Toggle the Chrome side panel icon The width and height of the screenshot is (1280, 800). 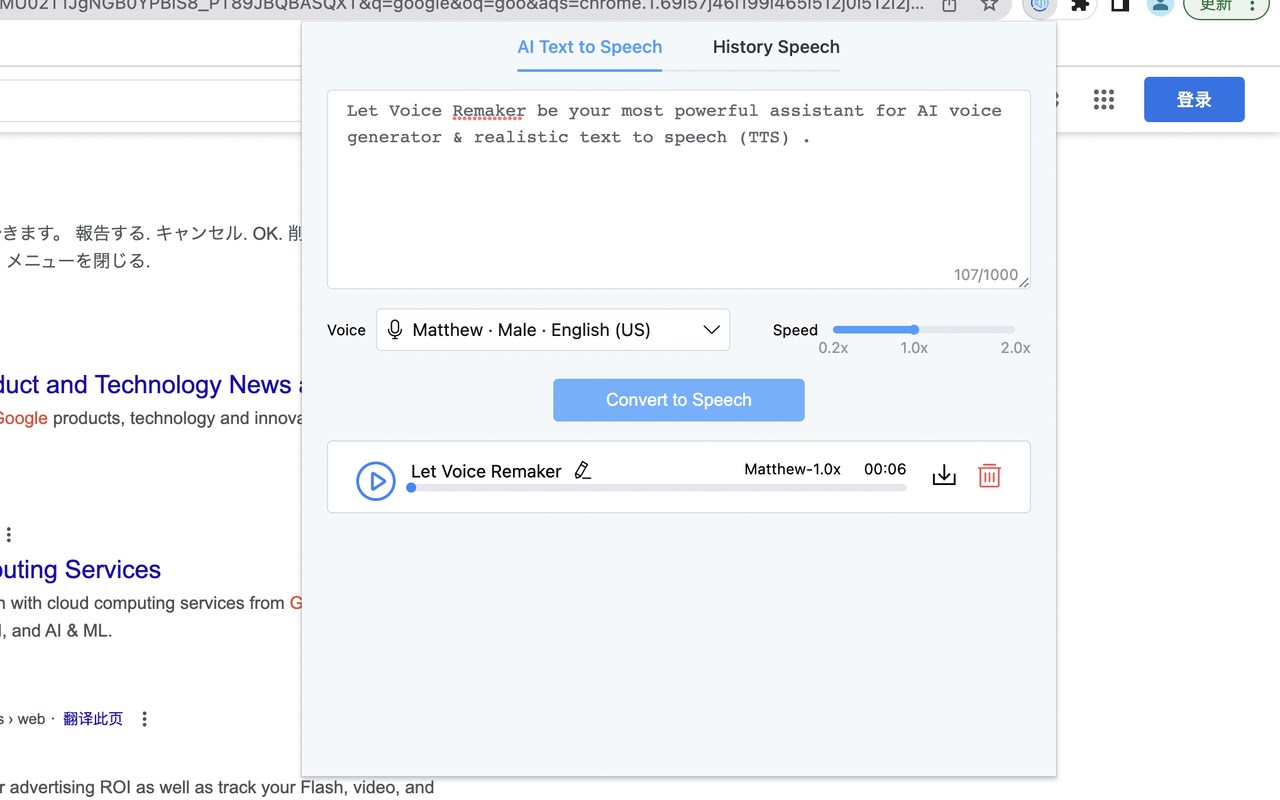1120,5
